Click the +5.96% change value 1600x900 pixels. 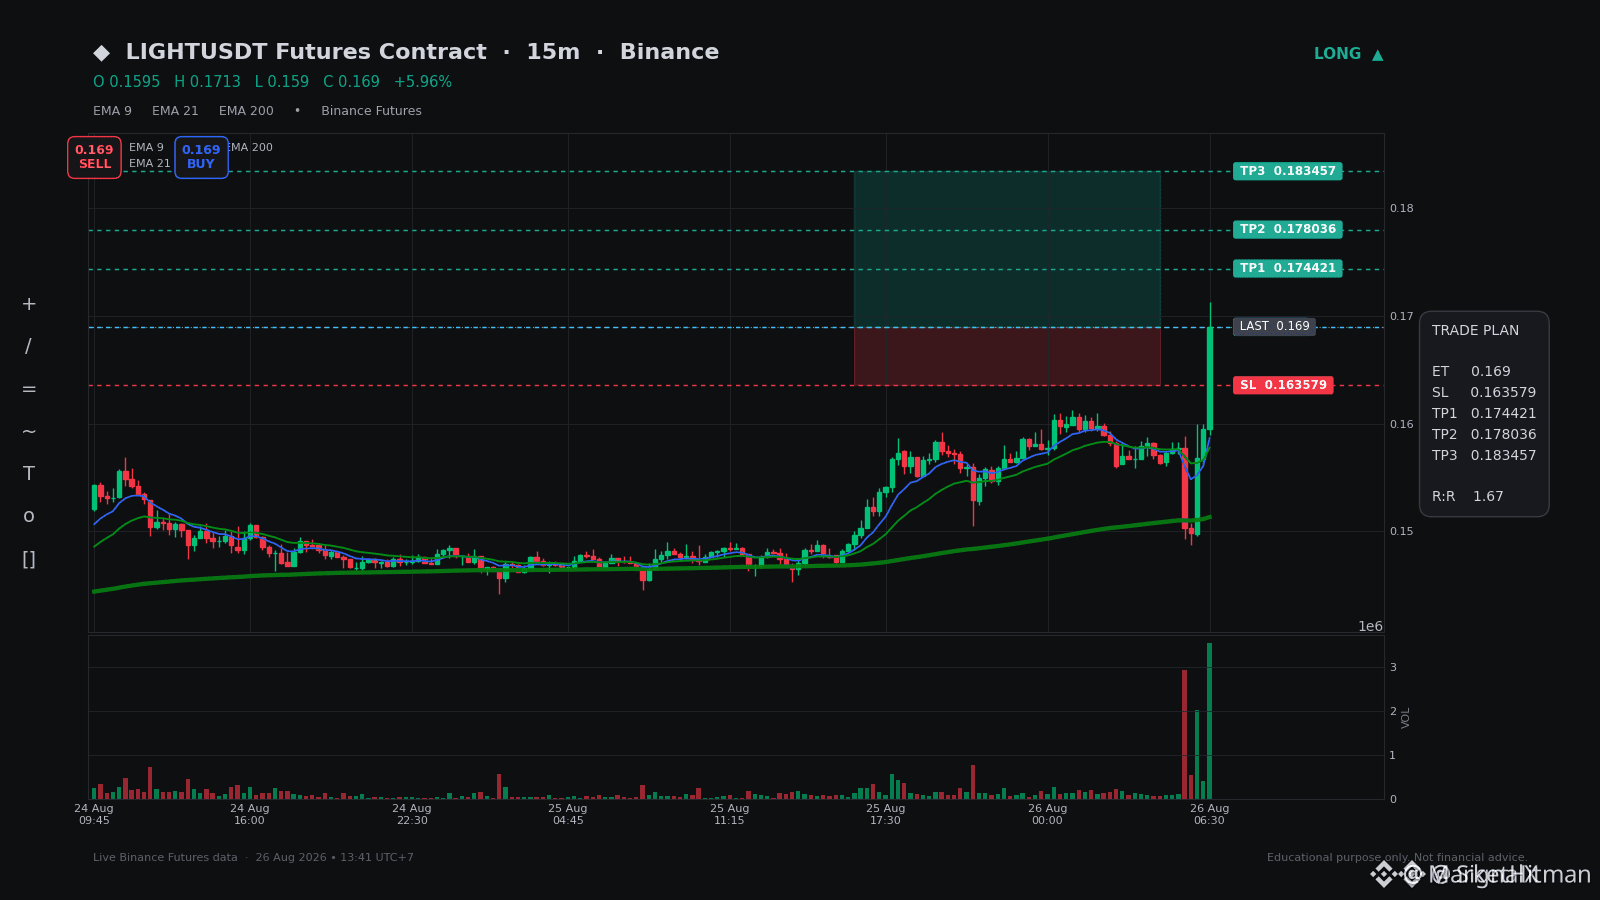pos(422,82)
